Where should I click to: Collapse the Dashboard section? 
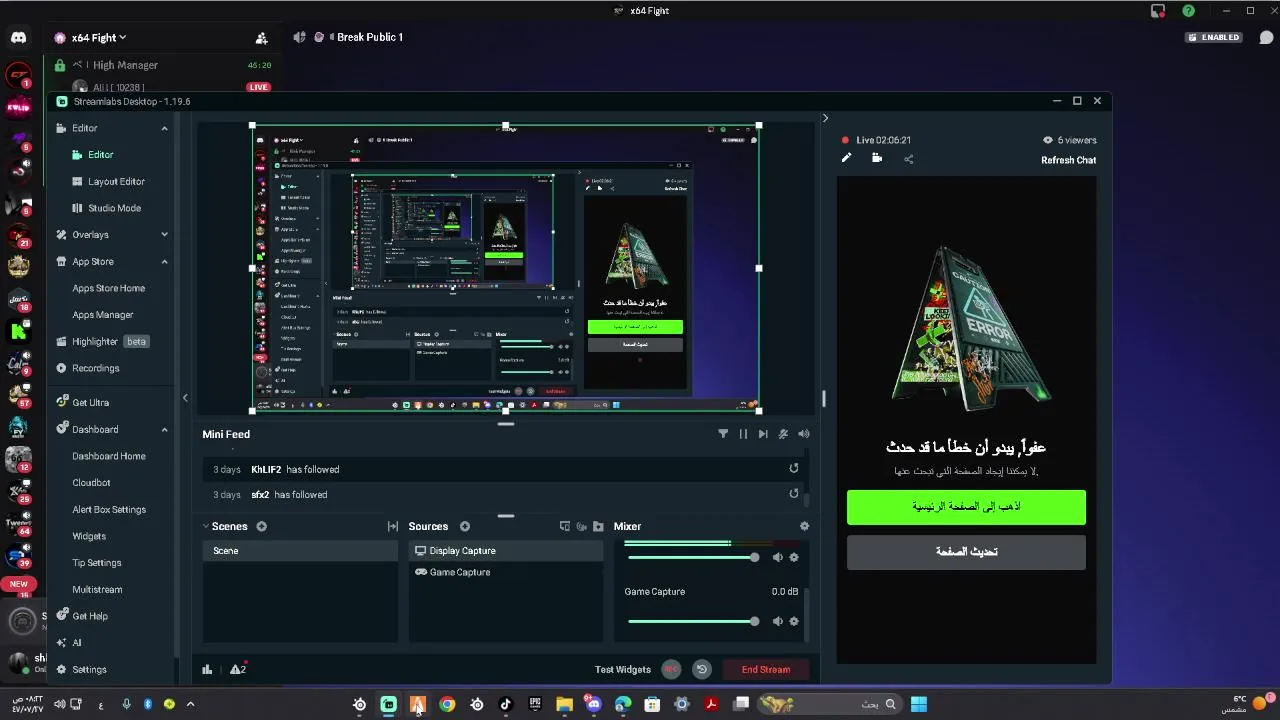[x=164, y=429]
